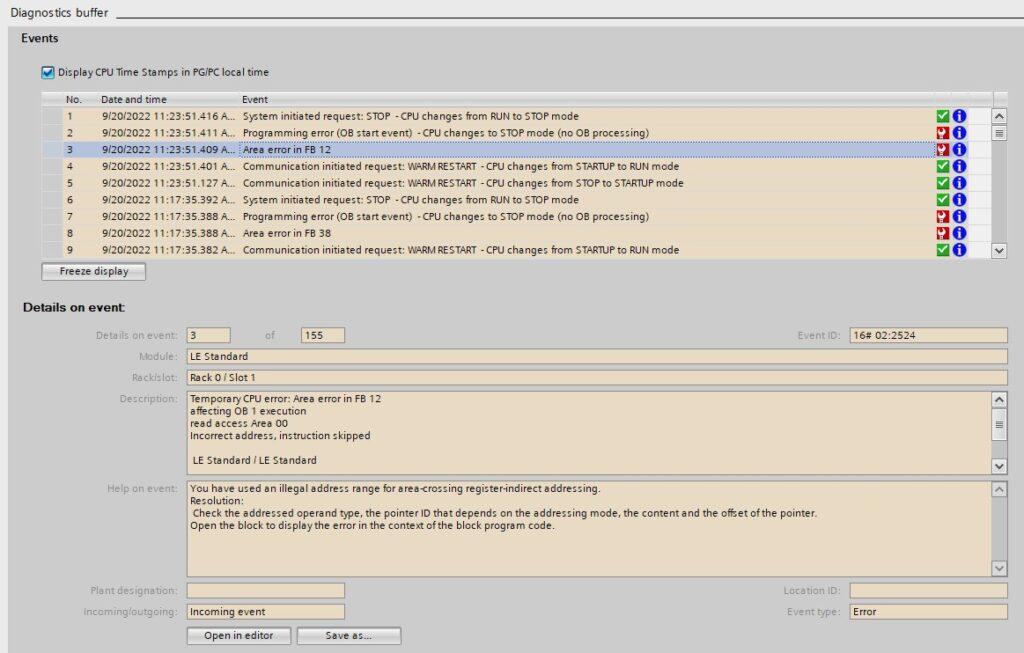
Task: Click the Event column header
Action: click(x=255, y=100)
